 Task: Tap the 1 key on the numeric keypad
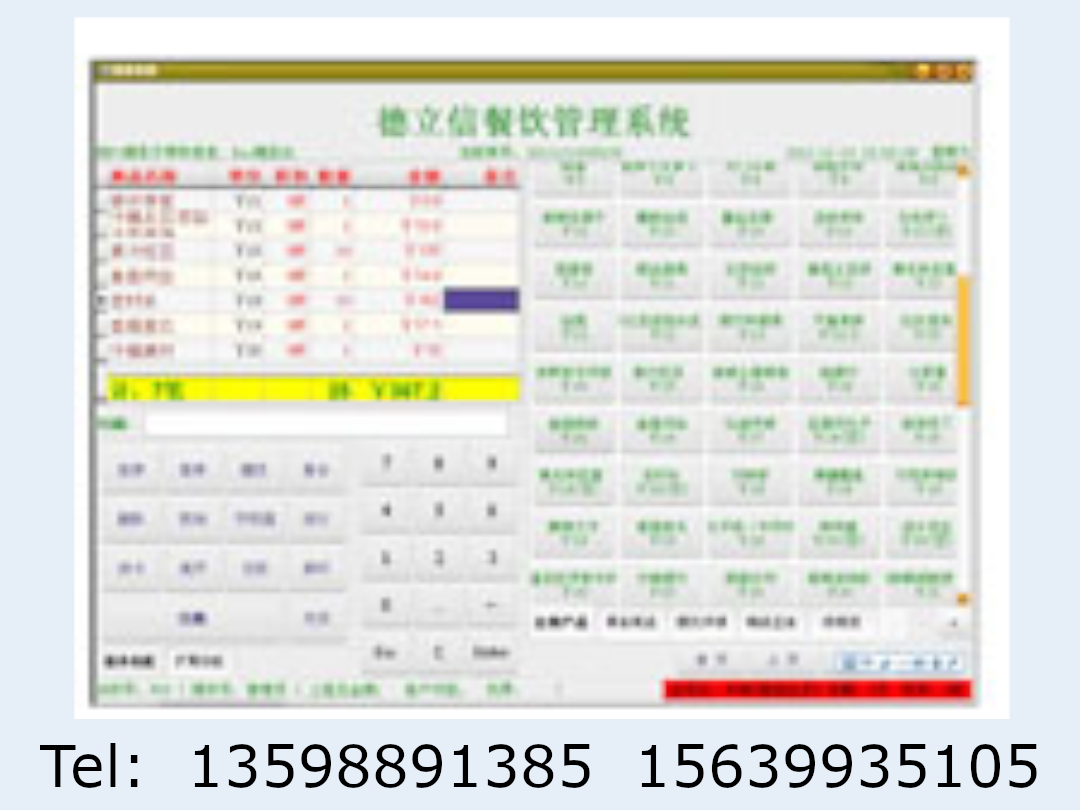(x=387, y=559)
